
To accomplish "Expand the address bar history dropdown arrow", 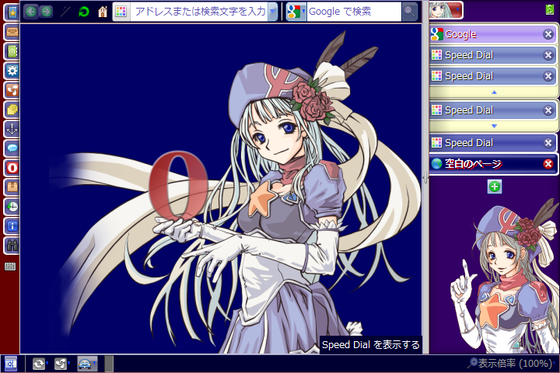I will click(272, 12).
